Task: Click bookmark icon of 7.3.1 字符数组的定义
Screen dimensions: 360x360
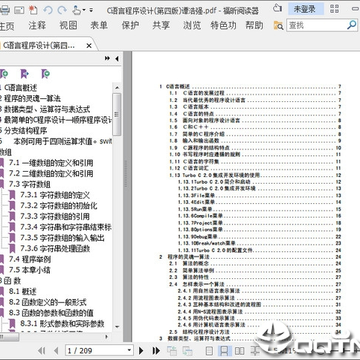Action: pos(12,195)
